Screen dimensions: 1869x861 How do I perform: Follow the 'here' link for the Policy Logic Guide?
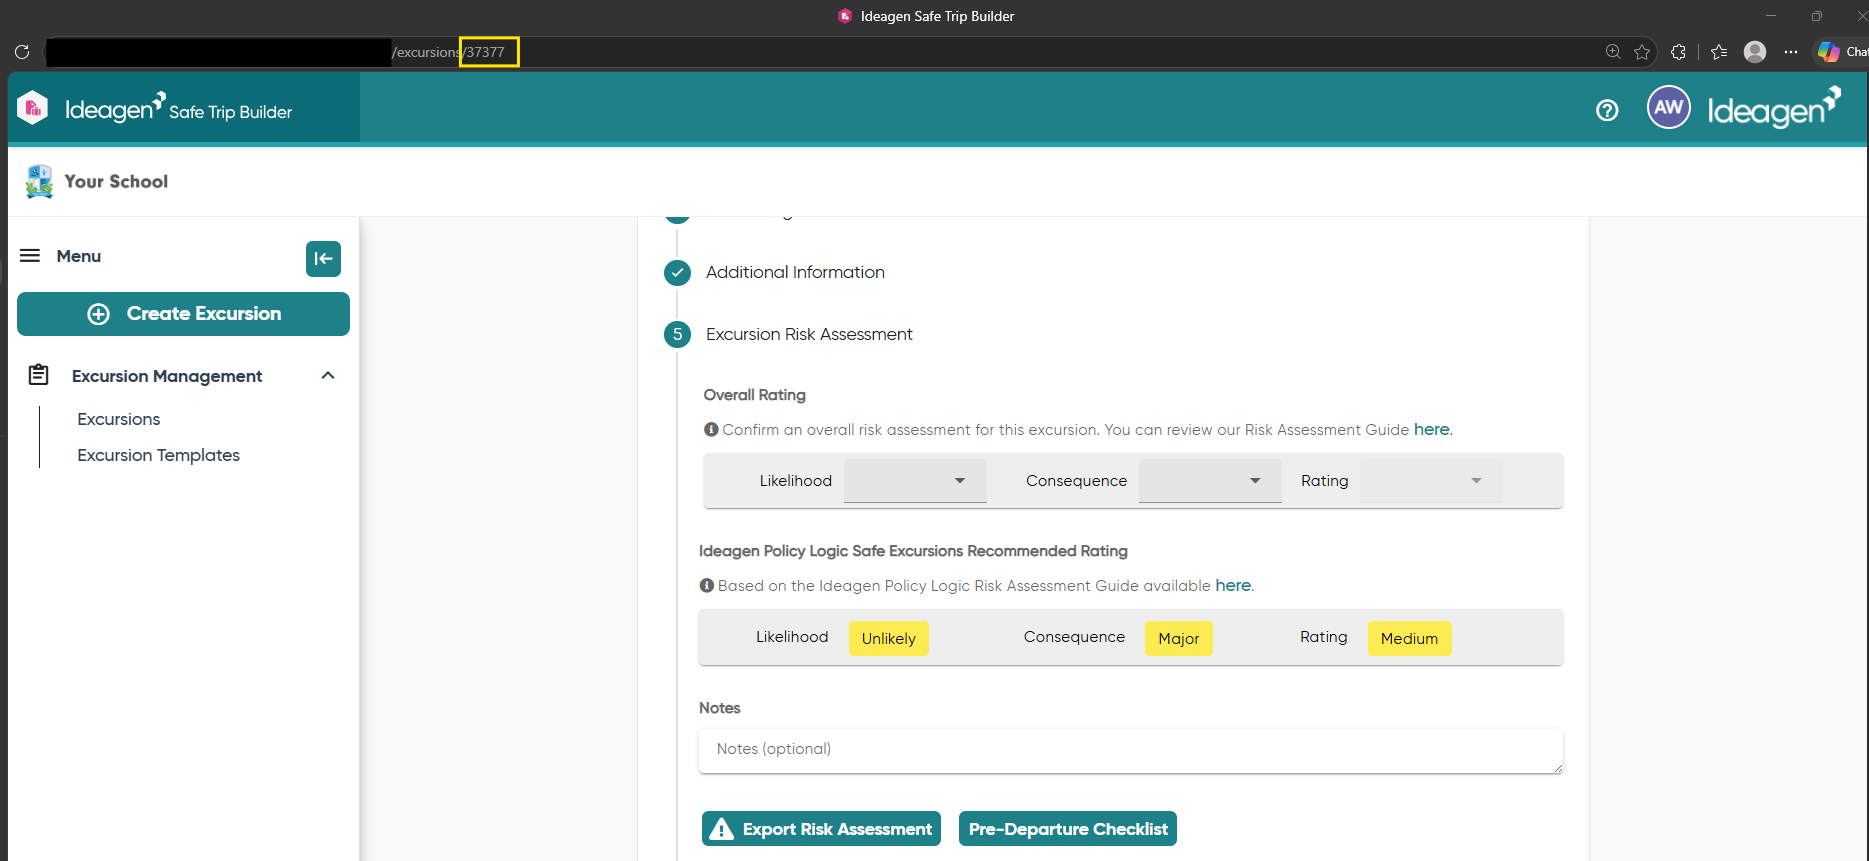coord(1233,585)
